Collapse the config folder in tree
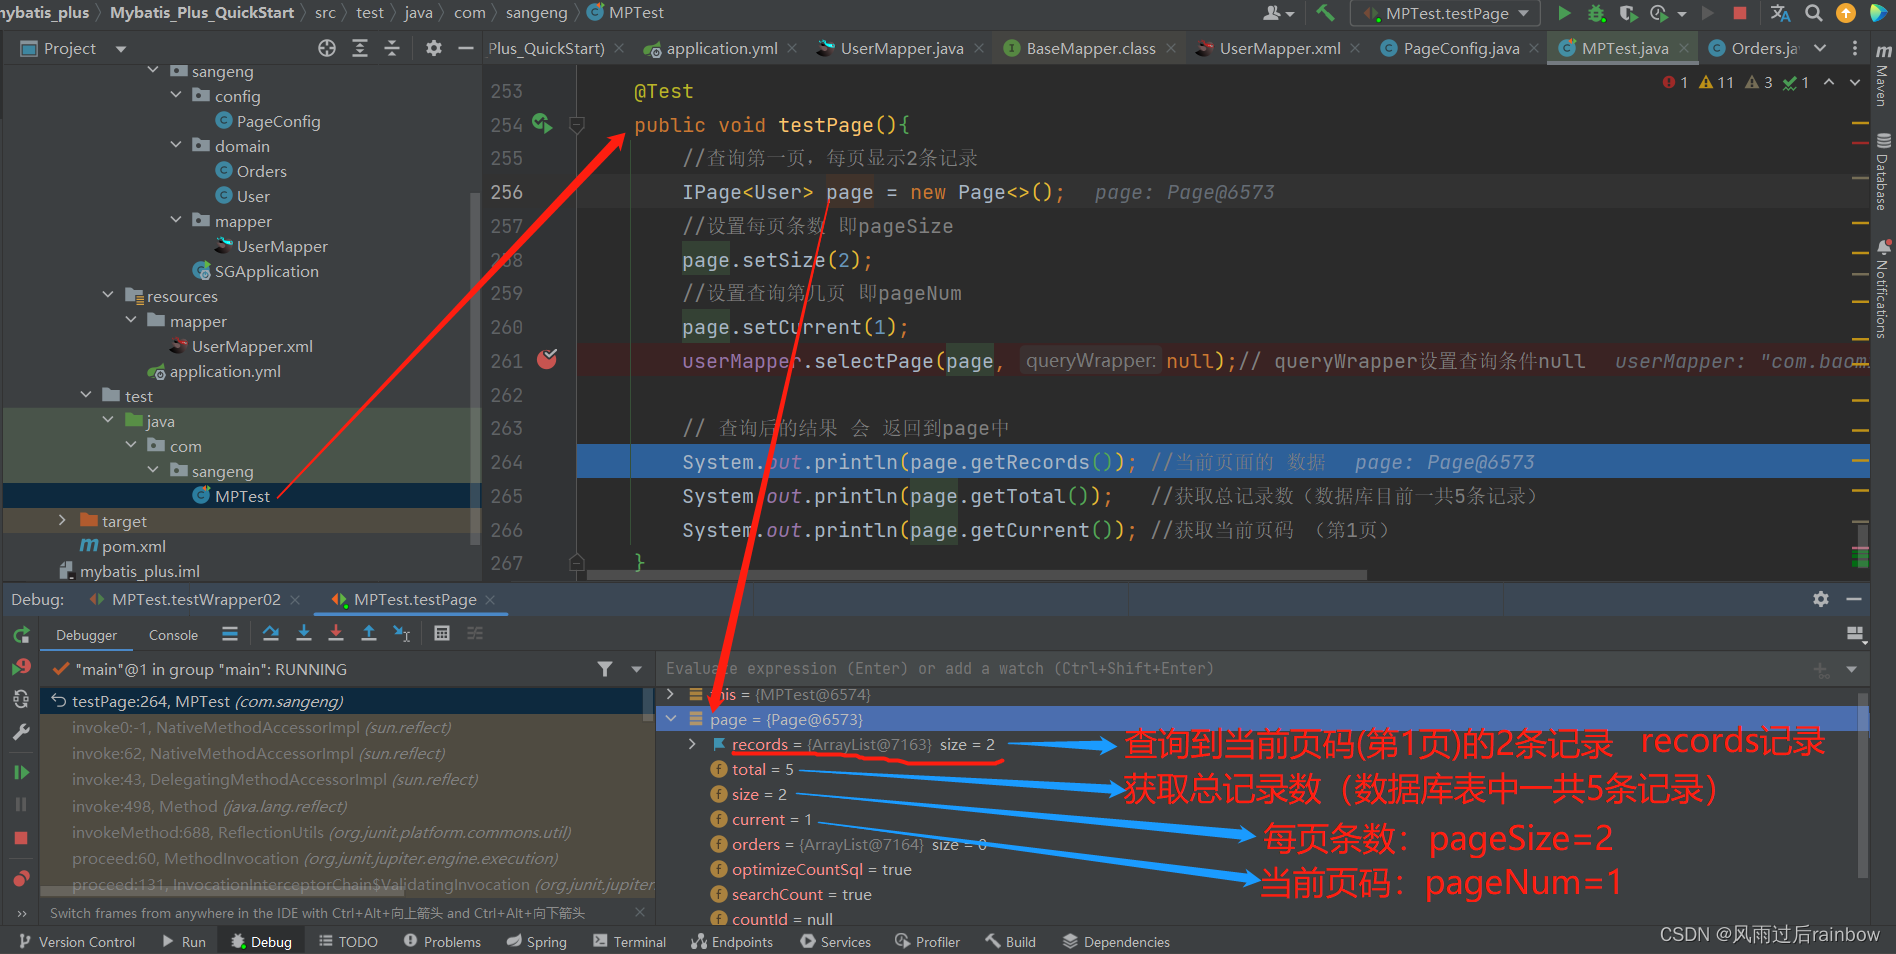The image size is (1896, 954). click(x=176, y=95)
